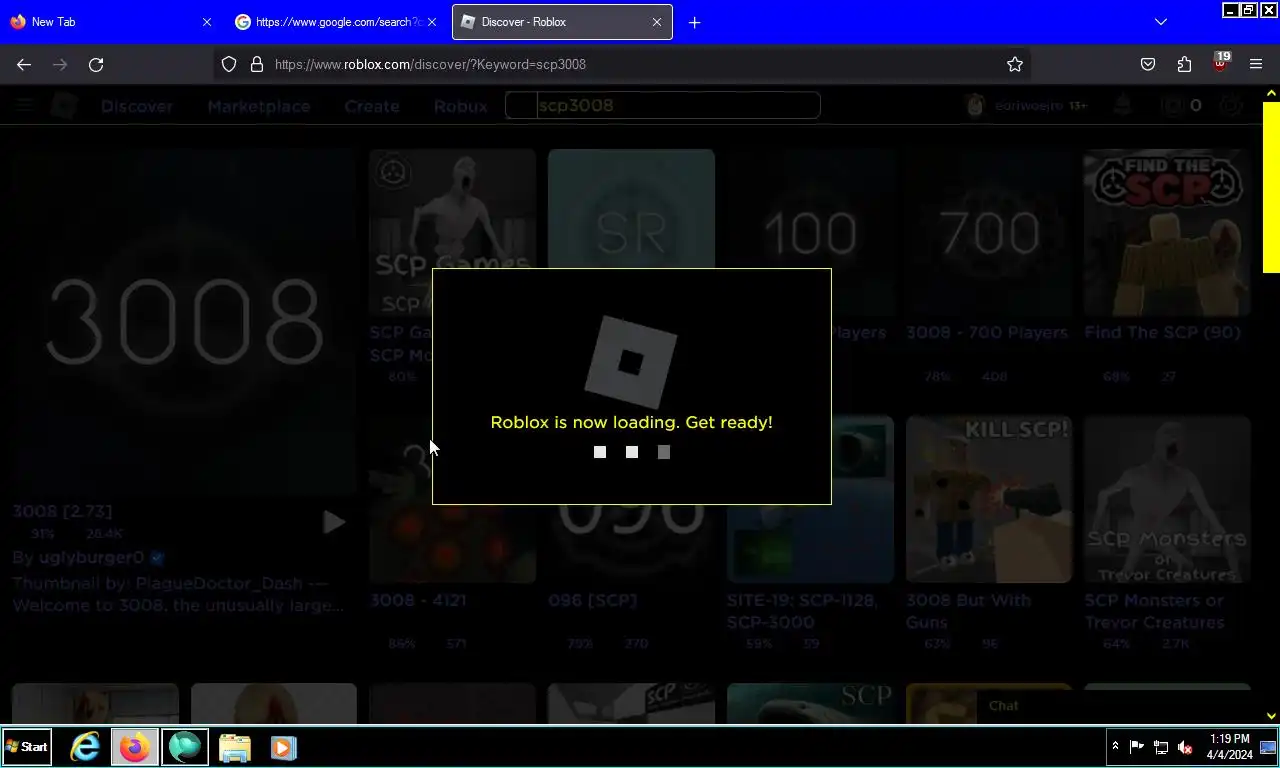Image resolution: width=1280 pixels, height=768 pixels.
Task: Click the site padlock icon
Action: click(256, 64)
